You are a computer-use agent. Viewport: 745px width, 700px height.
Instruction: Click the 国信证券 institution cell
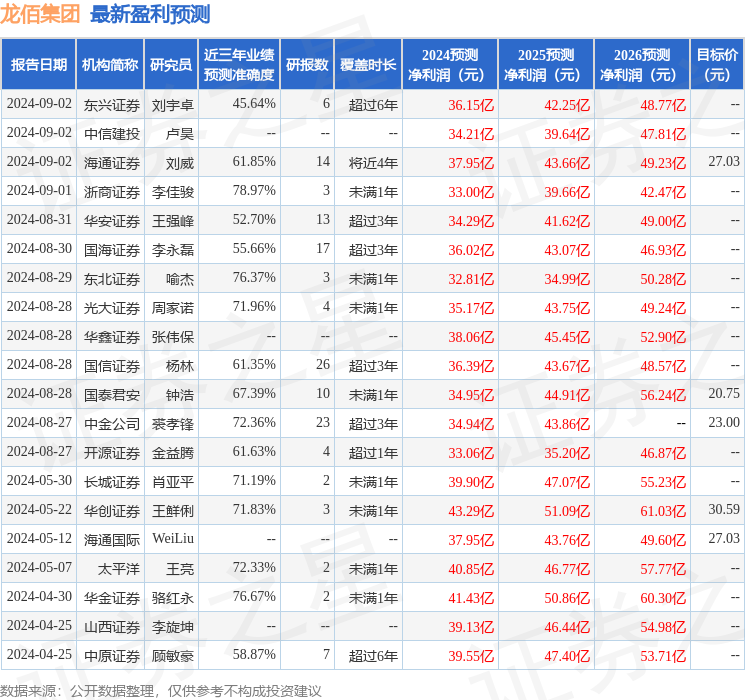[x=112, y=366]
